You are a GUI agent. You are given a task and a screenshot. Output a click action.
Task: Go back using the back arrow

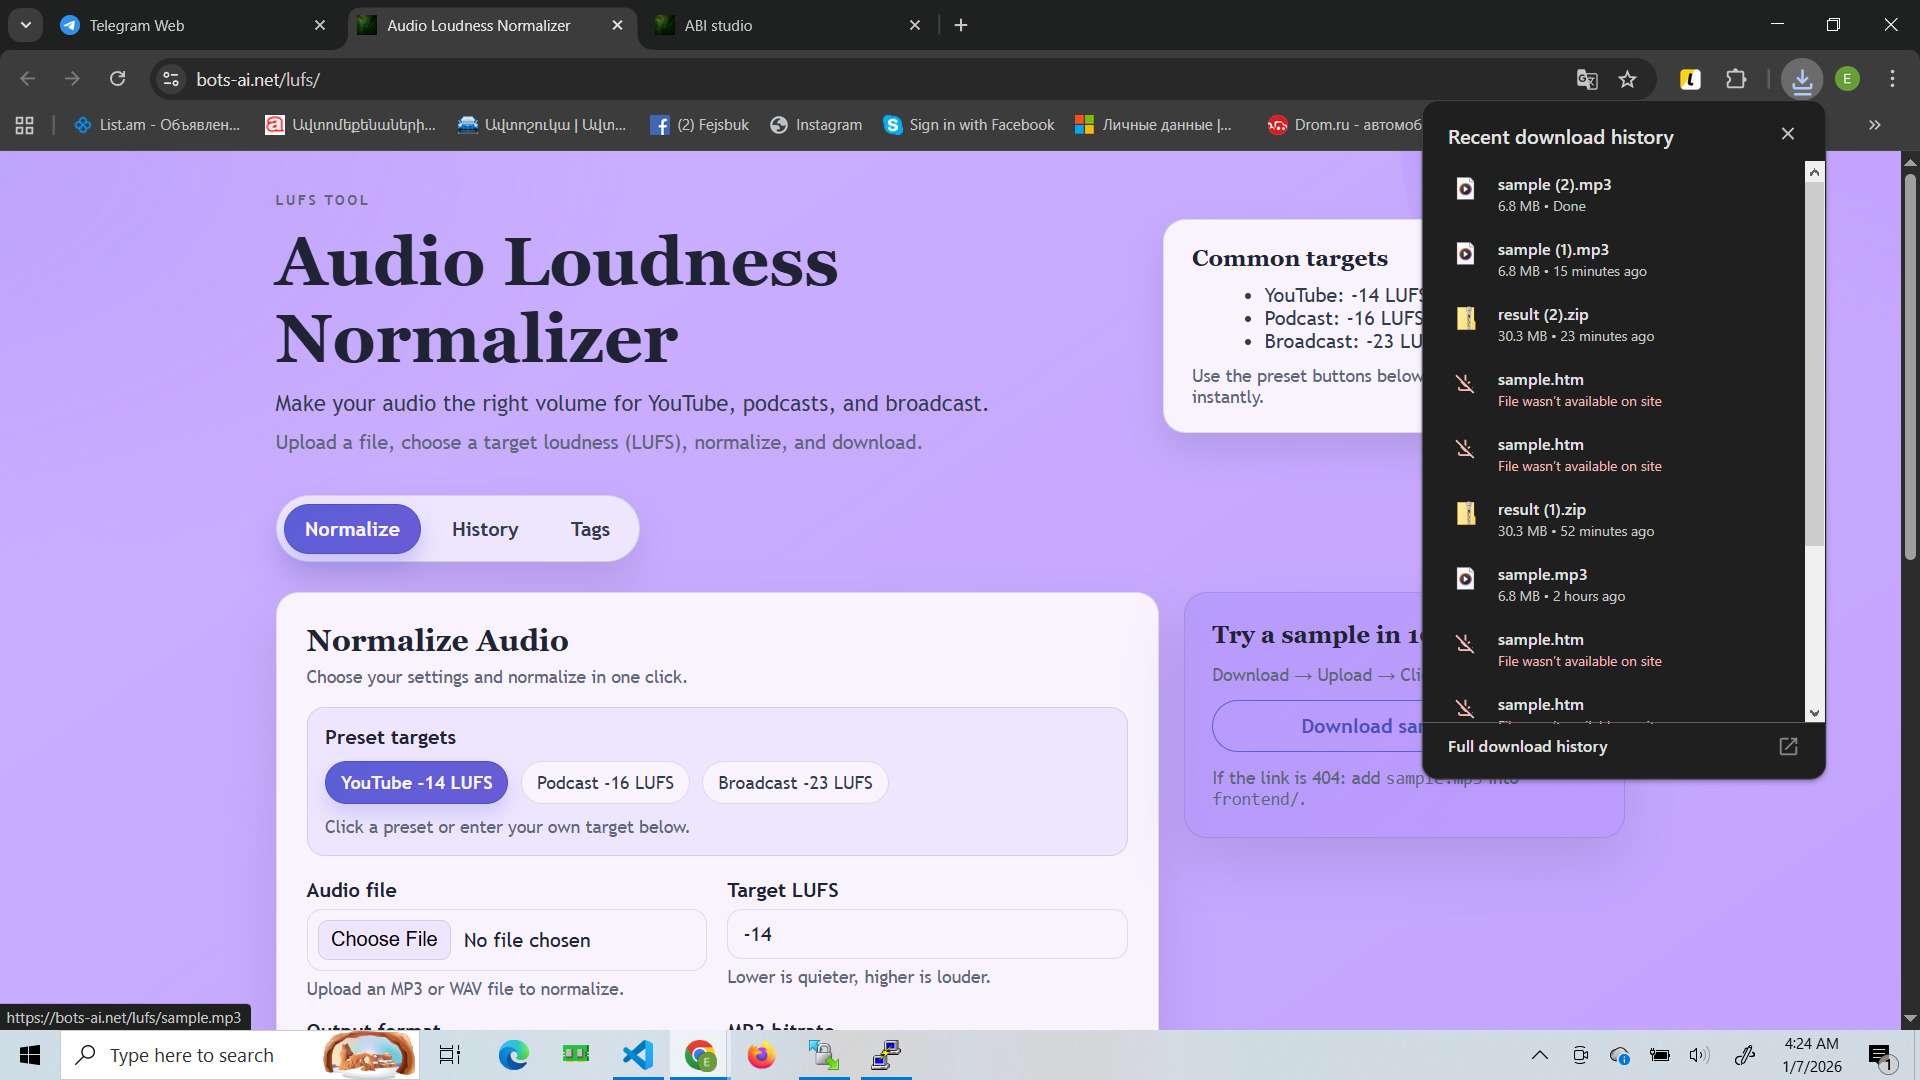pyautogui.click(x=27, y=78)
